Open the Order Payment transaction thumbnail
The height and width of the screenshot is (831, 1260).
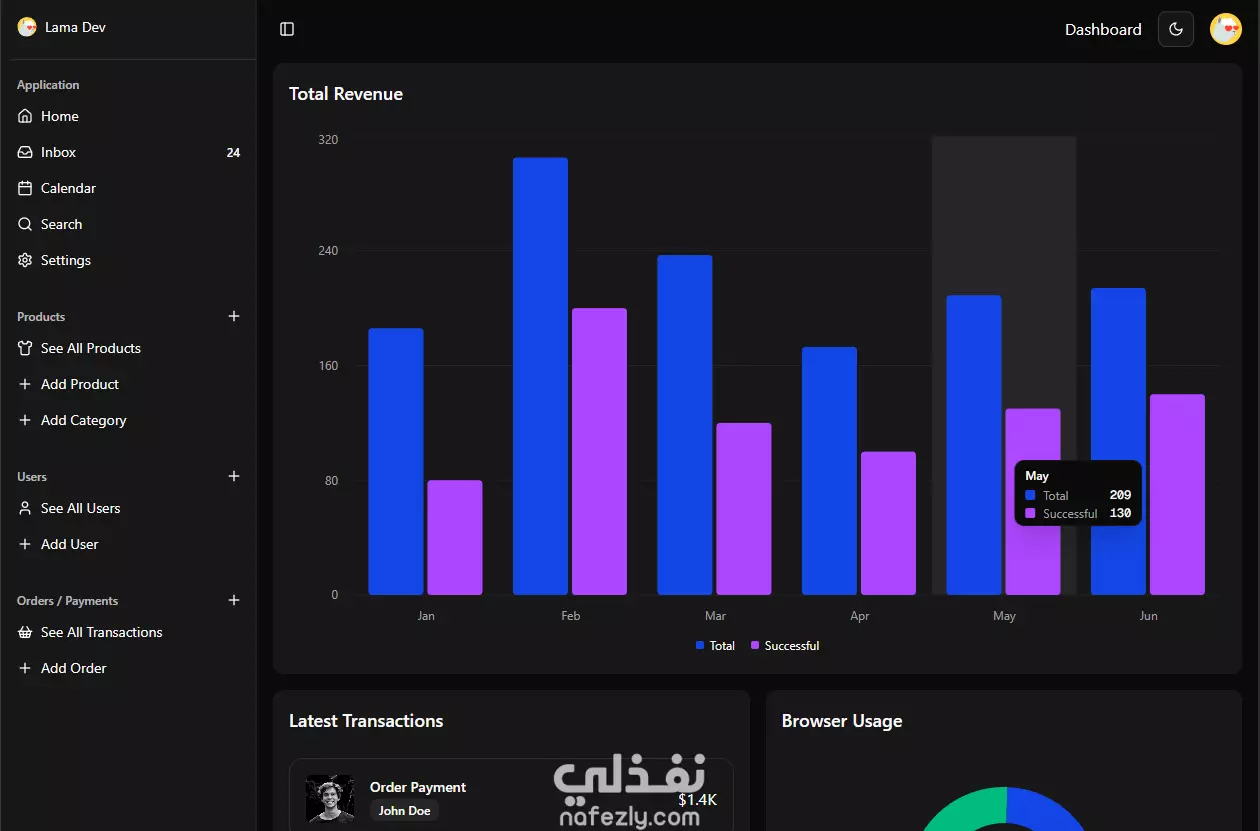[330, 799]
